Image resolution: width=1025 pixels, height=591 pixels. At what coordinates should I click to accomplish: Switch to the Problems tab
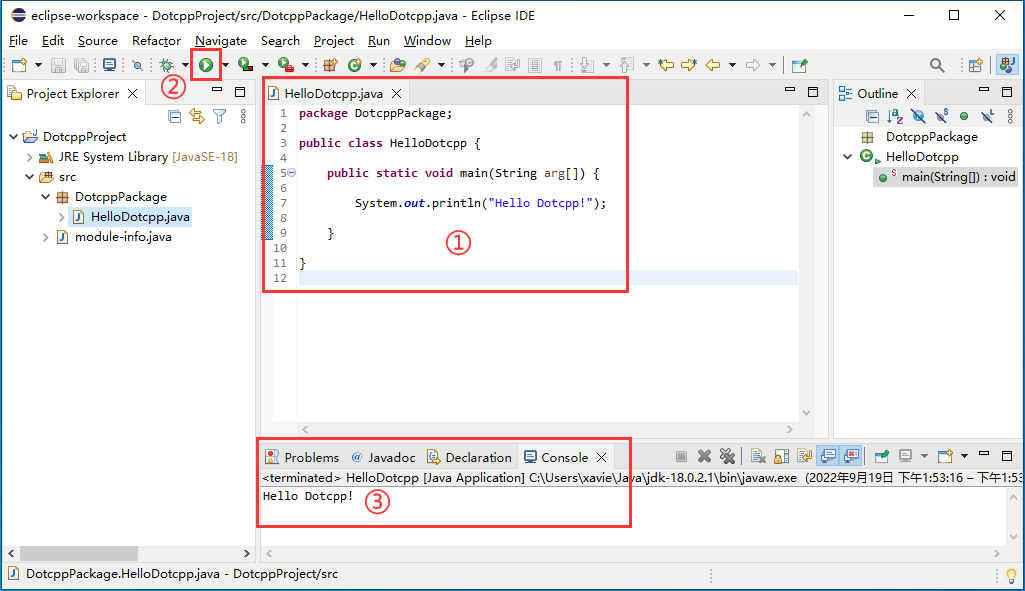(x=302, y=457)
